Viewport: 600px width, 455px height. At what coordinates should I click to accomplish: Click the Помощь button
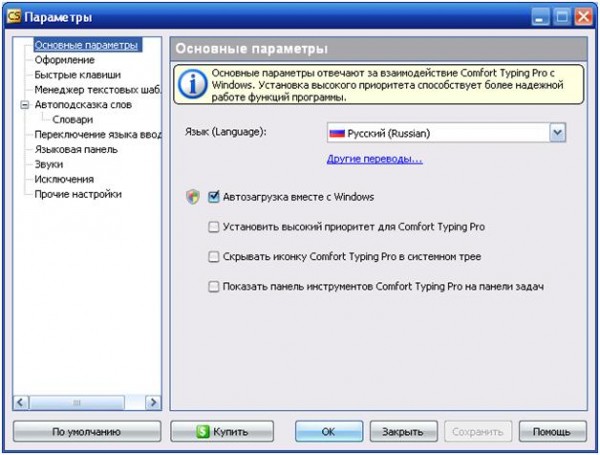pyautogui.click(x=552, y=432)
